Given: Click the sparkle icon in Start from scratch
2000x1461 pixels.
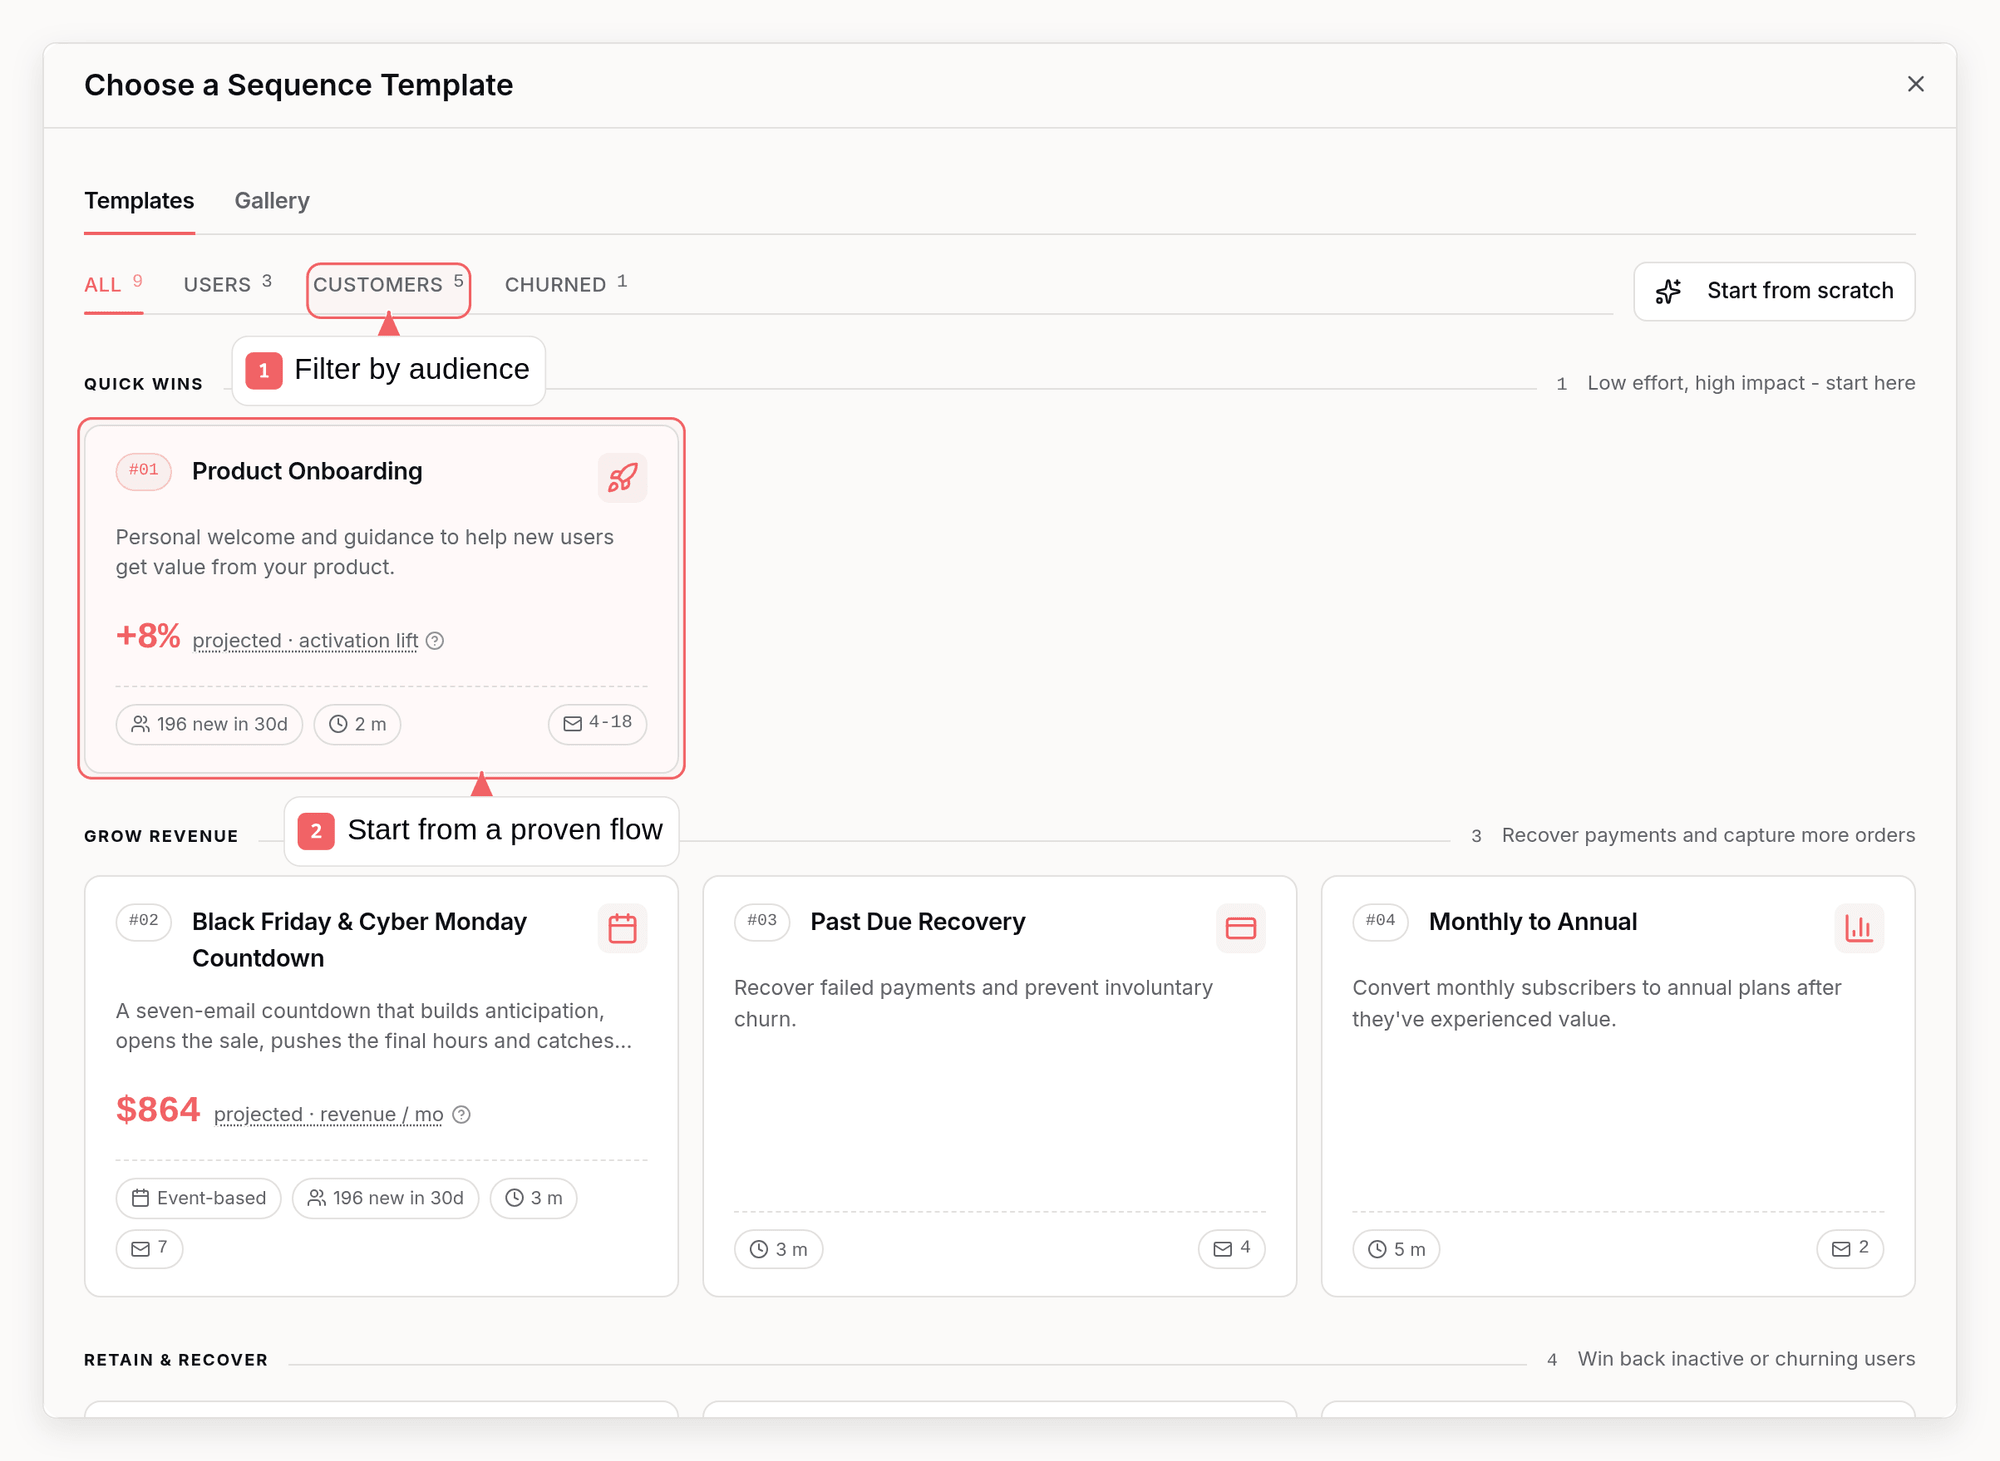Looking at the screenshot, I should pos(1668,291).
